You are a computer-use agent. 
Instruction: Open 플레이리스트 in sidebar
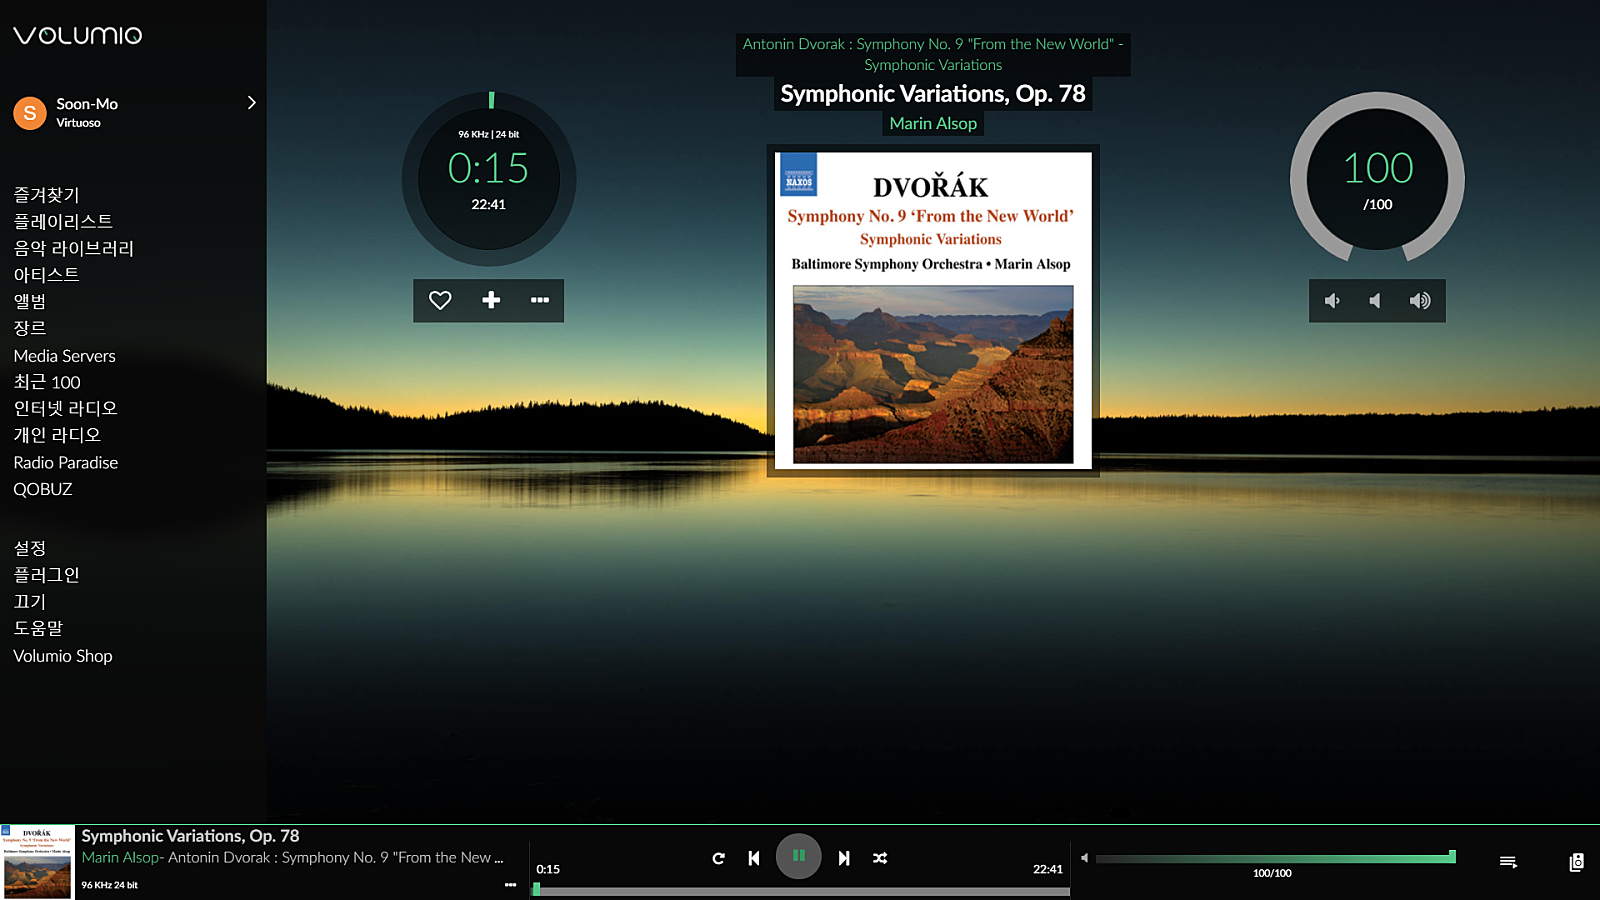pyautogui.click(x=63, y=221)
